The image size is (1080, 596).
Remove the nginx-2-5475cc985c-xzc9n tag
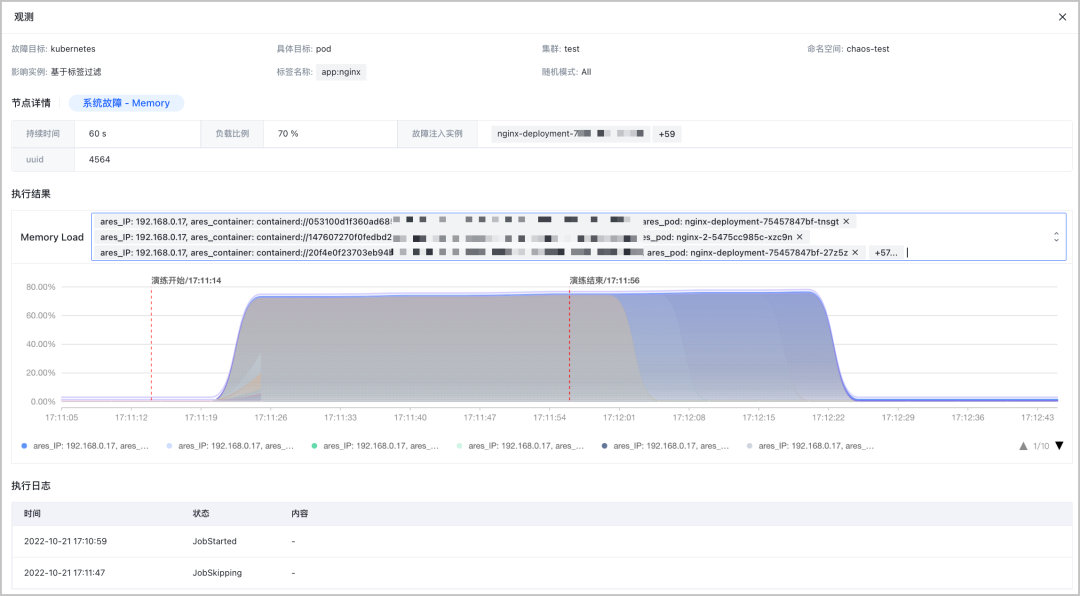pyautogui.click(x=800, y=237)
